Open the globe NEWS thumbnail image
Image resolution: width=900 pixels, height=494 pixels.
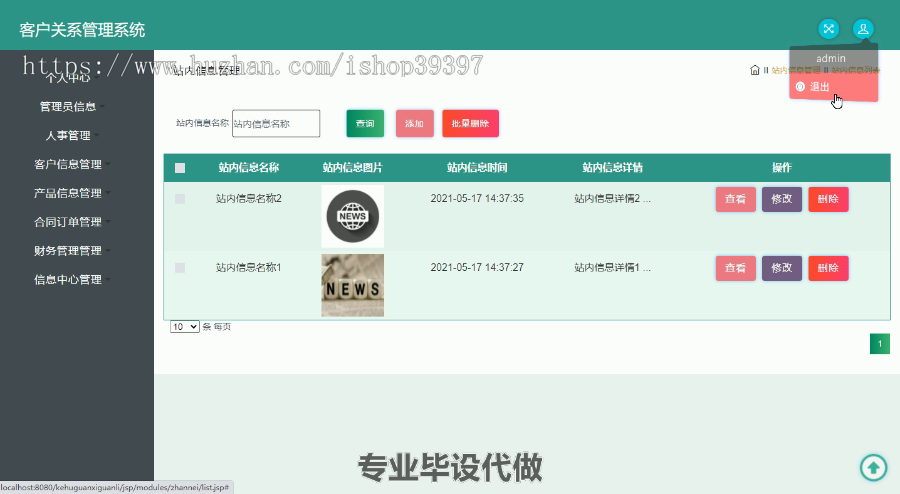[x=352, y=216]
